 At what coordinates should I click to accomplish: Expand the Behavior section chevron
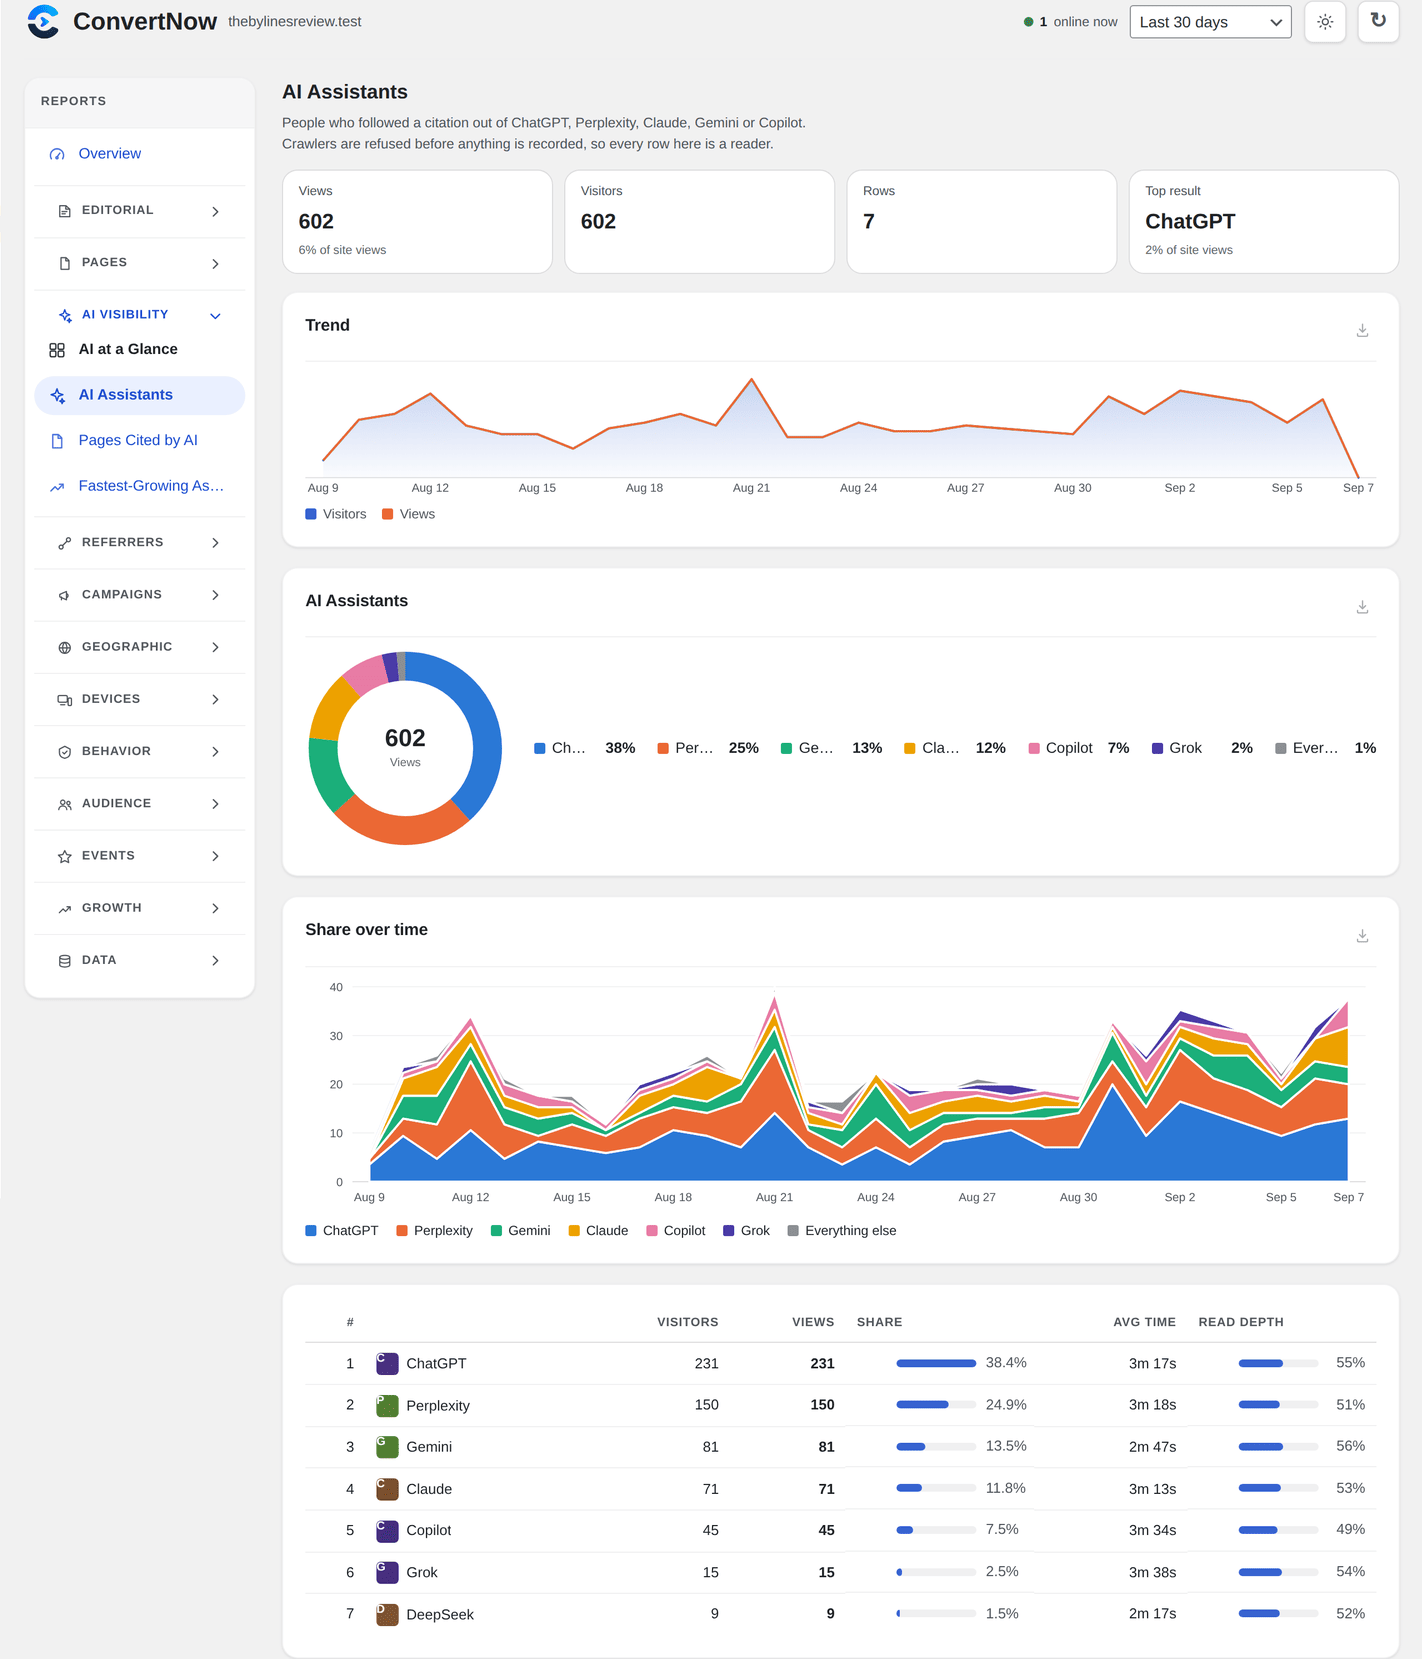(216, 752)
